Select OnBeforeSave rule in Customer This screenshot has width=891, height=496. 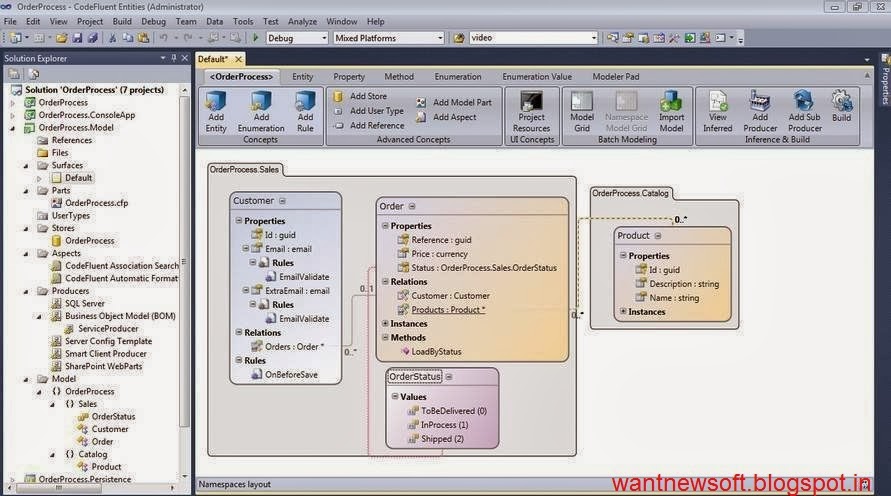[291, 374]
